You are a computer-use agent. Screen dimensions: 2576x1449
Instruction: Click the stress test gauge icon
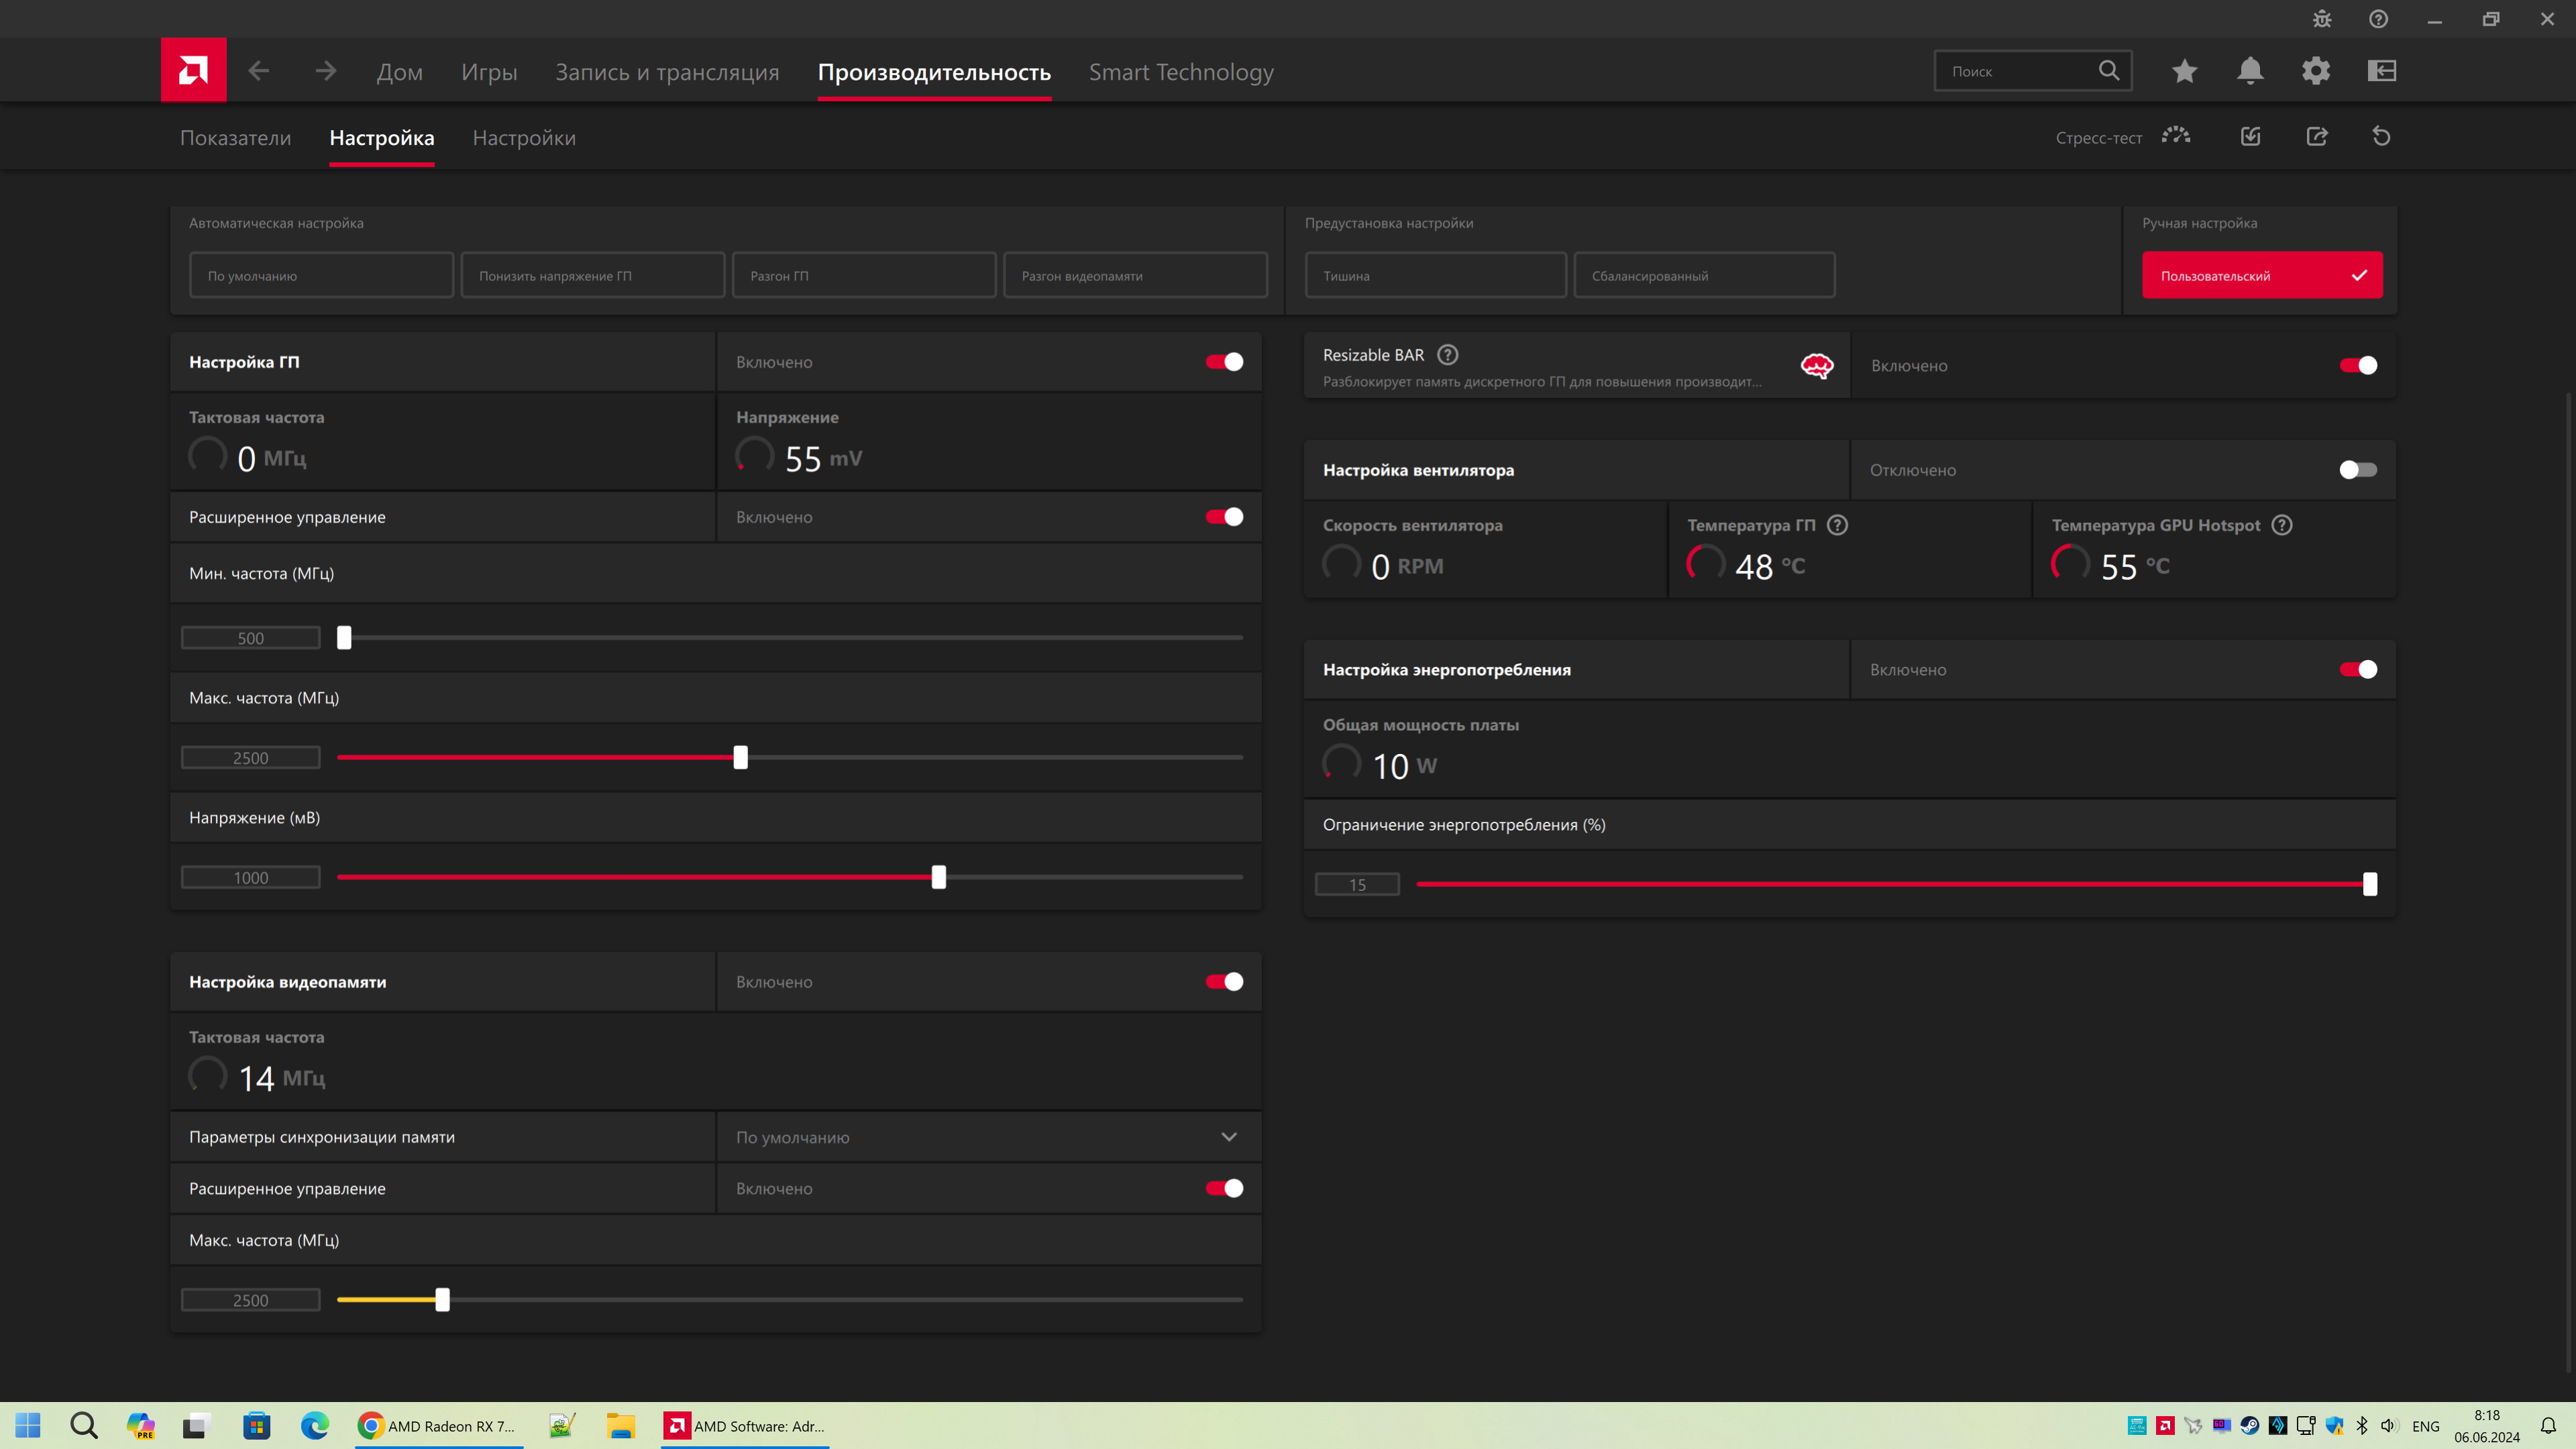click(x=2176, y=136)
